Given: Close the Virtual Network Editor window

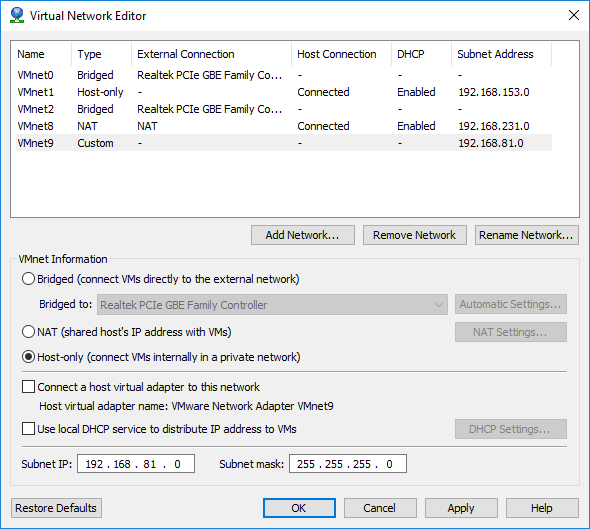Looking at the screenshot, I should pos(573,15).
